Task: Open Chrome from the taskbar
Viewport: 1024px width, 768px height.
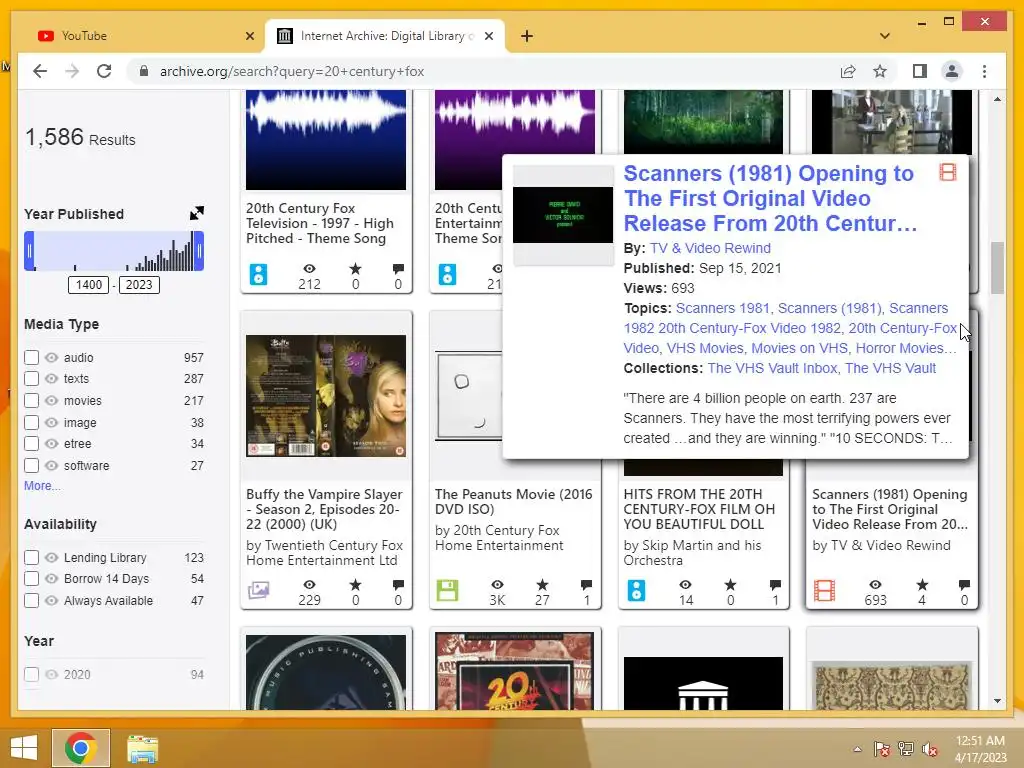Action: [81, 748]
